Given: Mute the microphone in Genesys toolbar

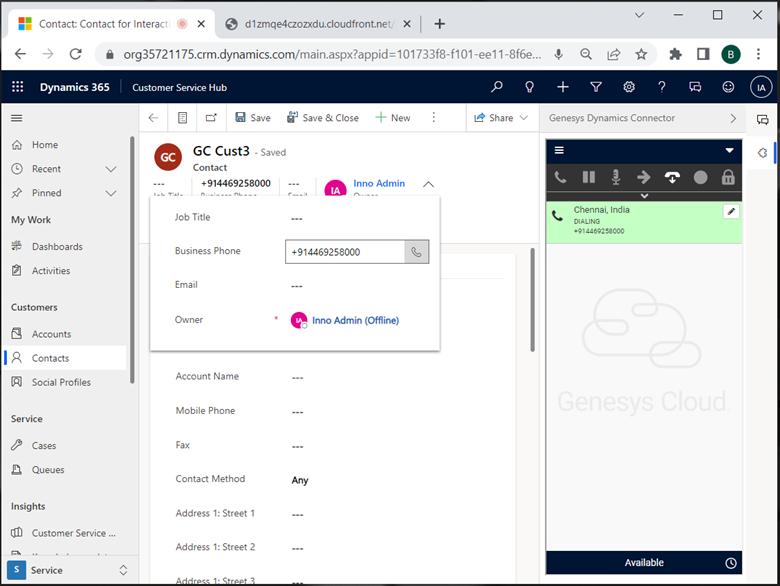Looking at the screenshot, I should 616,177.
